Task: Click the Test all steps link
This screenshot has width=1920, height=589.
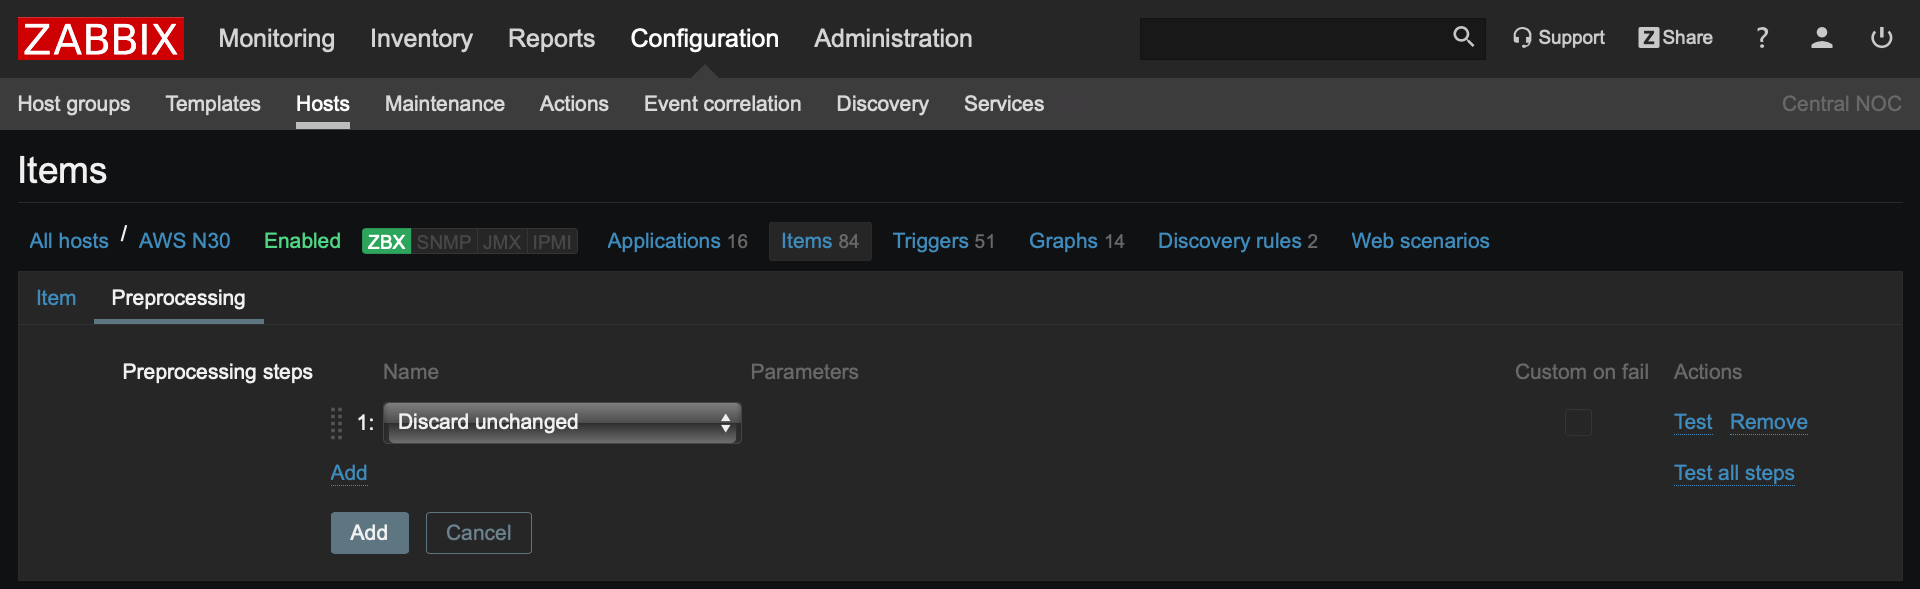Action: pyautogui.click(x=1734, y=473)
